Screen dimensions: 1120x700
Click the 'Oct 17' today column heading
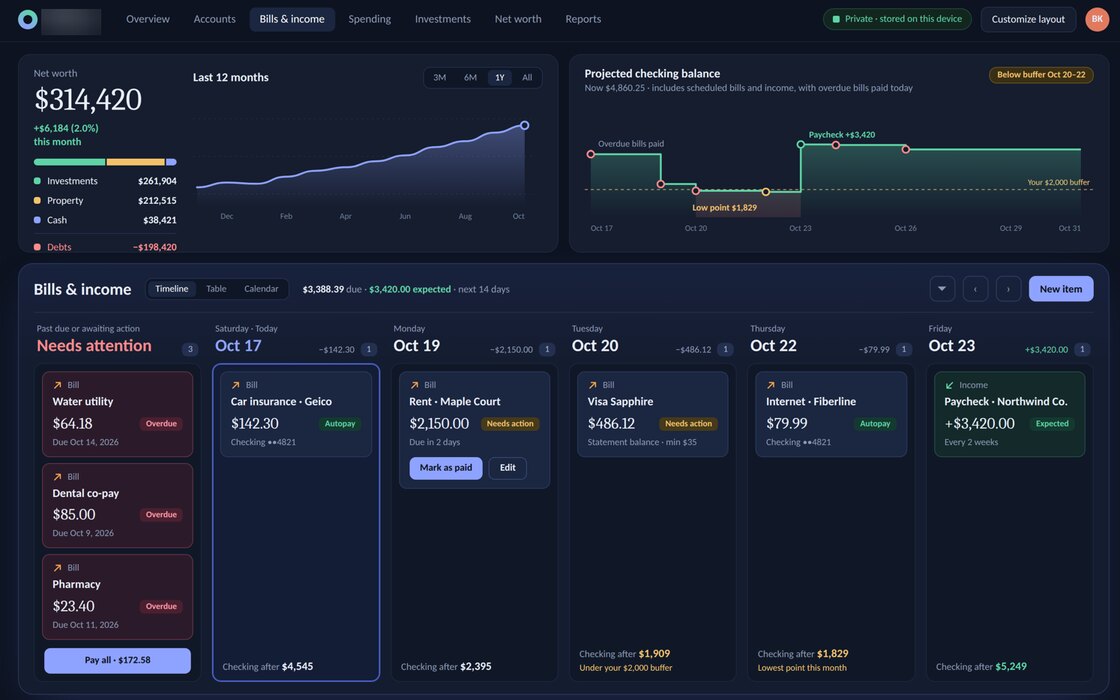coord(239,346)
